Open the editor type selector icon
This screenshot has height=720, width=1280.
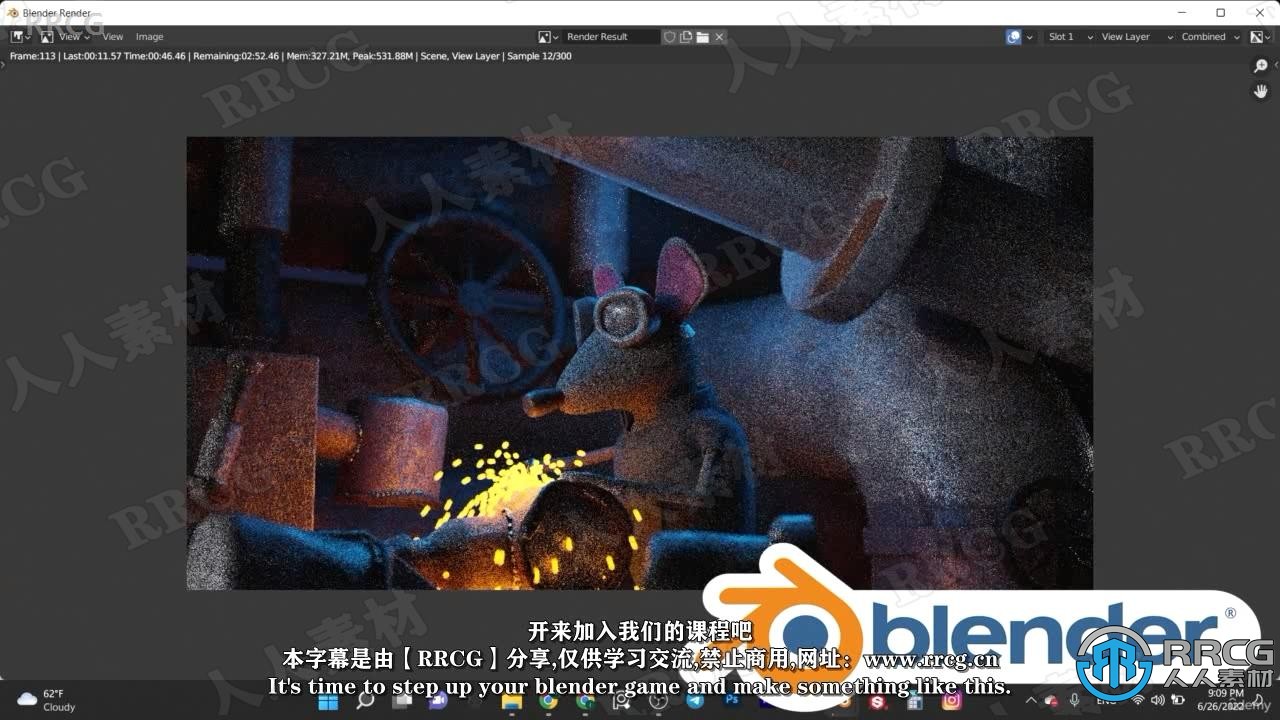click(x=20, y=37)
